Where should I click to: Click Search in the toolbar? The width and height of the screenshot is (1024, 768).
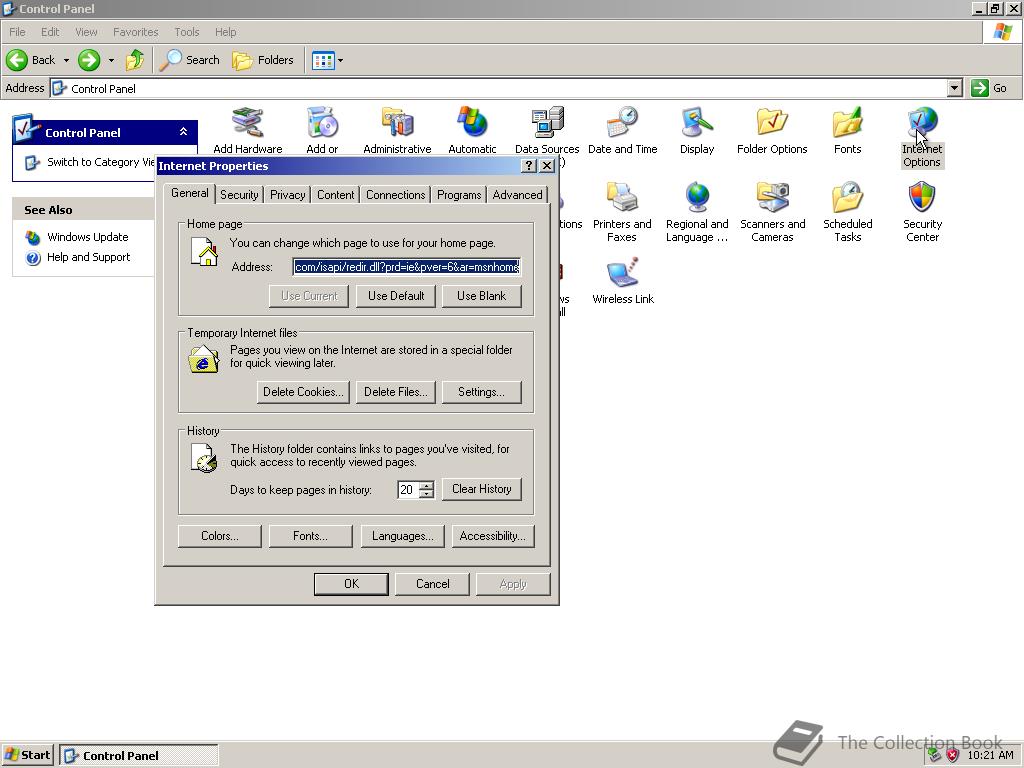click(189, 60)
